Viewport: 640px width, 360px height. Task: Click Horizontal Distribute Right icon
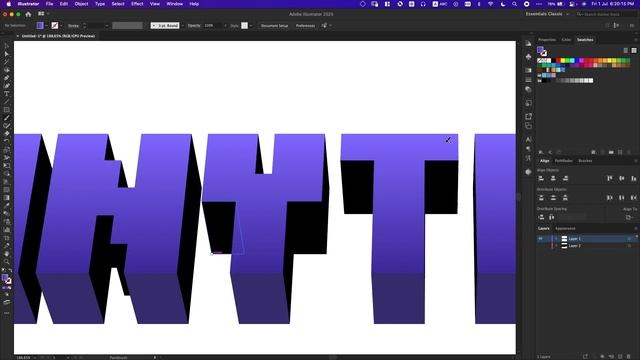(633, 198)
